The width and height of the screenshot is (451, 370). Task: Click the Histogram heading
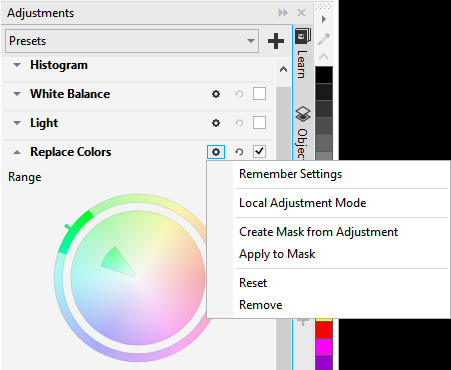click(x=59, y=65)
